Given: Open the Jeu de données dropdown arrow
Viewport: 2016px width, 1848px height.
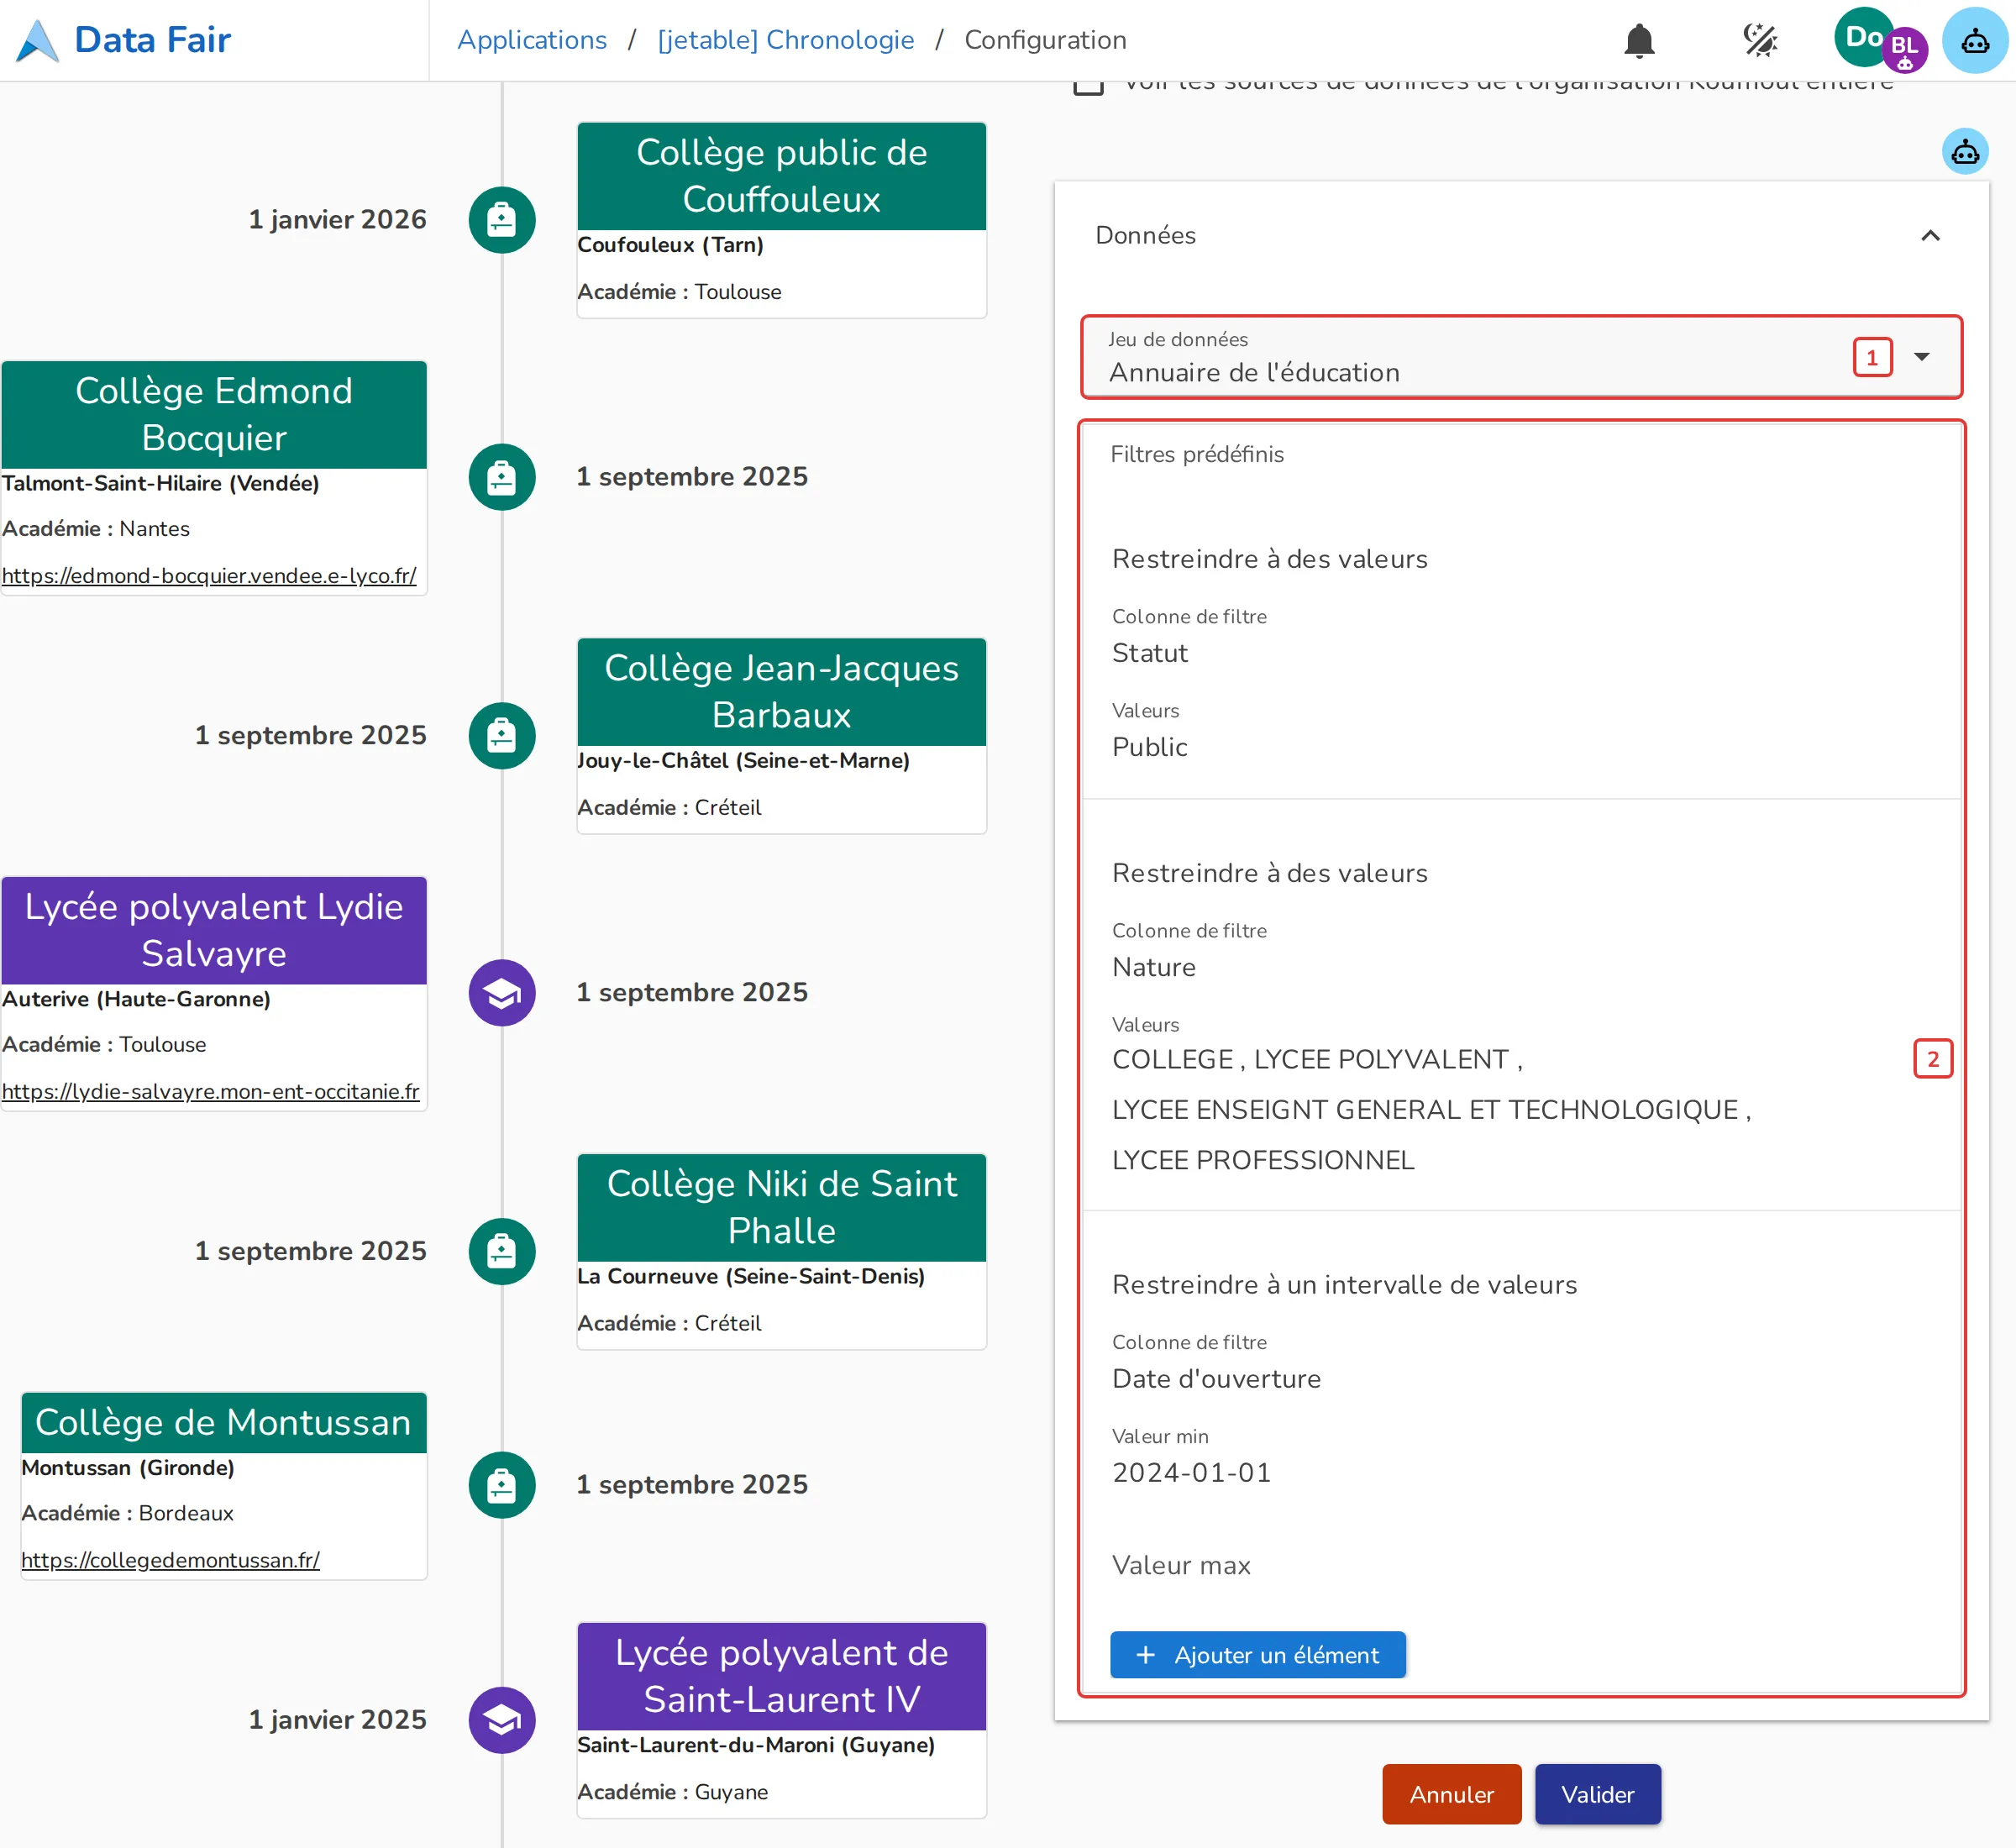Looking at the screenshot, I should pyautogui.click(x=1921, y=357).
